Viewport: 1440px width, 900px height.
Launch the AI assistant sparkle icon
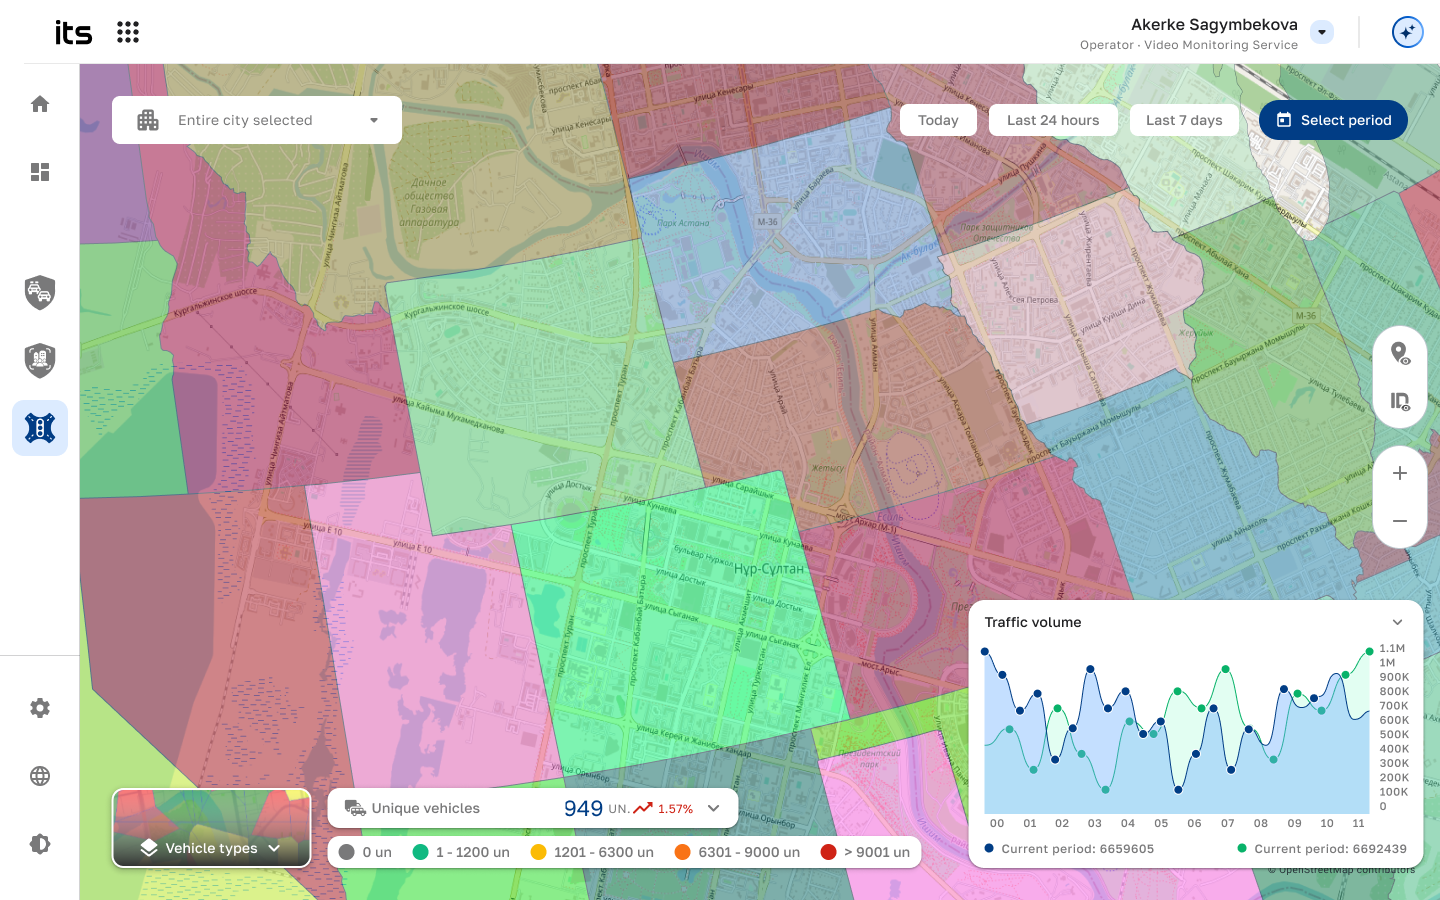1407,32
